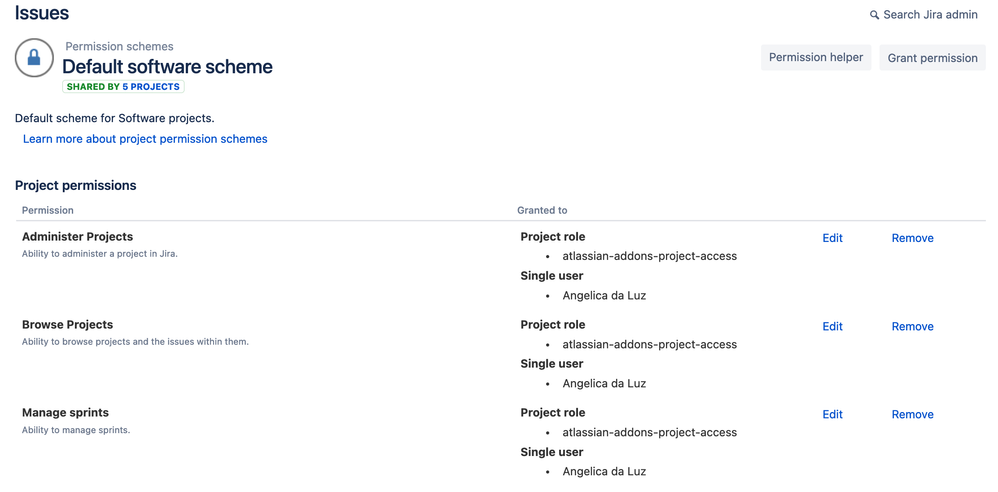The width and height of the screenshot is (998, 492).
Task: Open the Permission schemes breadcrumb
Action: (119, 46)
